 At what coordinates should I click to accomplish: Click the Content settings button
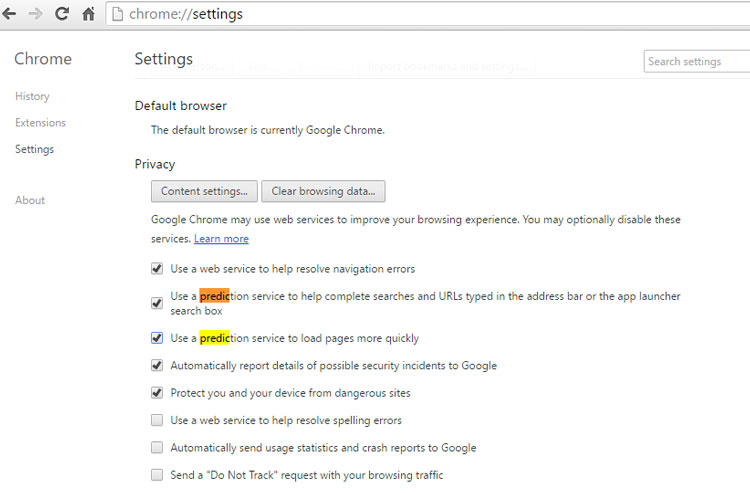click(204, 191)
